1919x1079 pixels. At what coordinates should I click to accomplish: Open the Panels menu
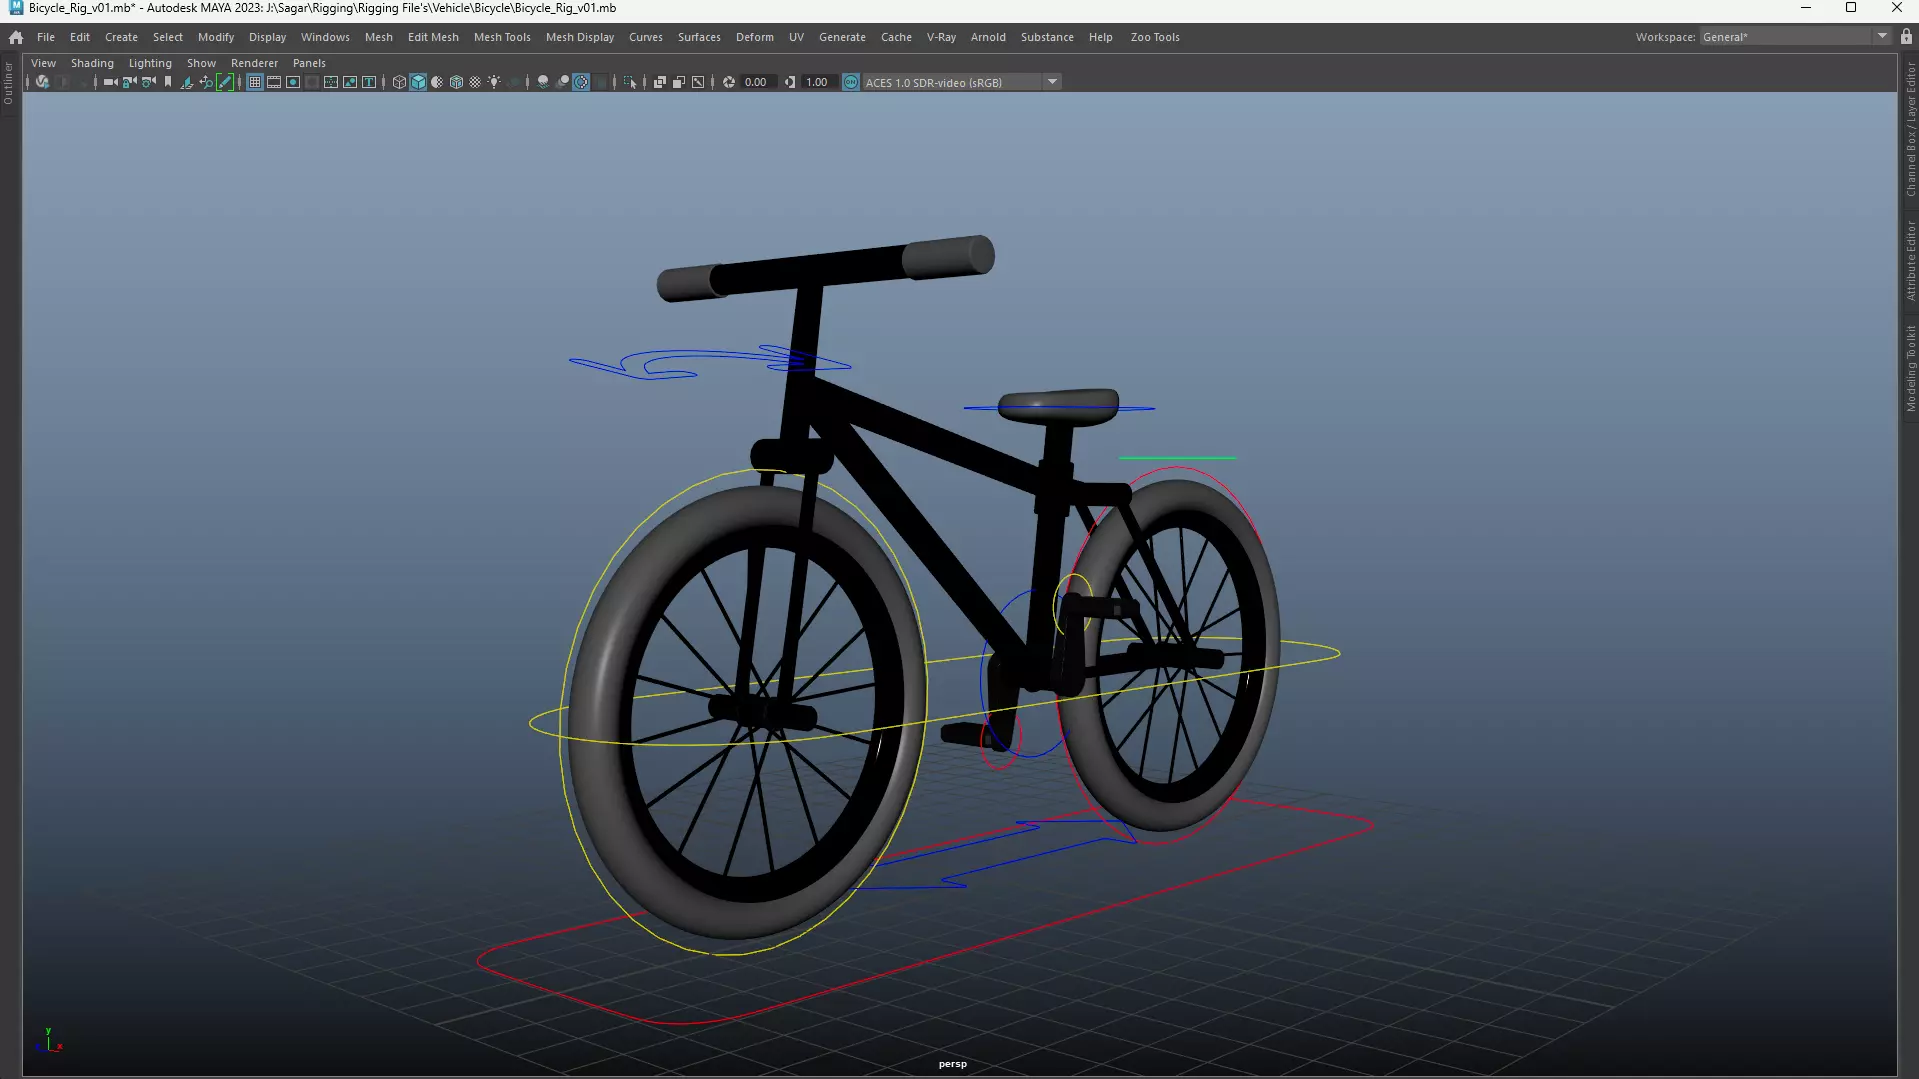click(x=309, y=63)
